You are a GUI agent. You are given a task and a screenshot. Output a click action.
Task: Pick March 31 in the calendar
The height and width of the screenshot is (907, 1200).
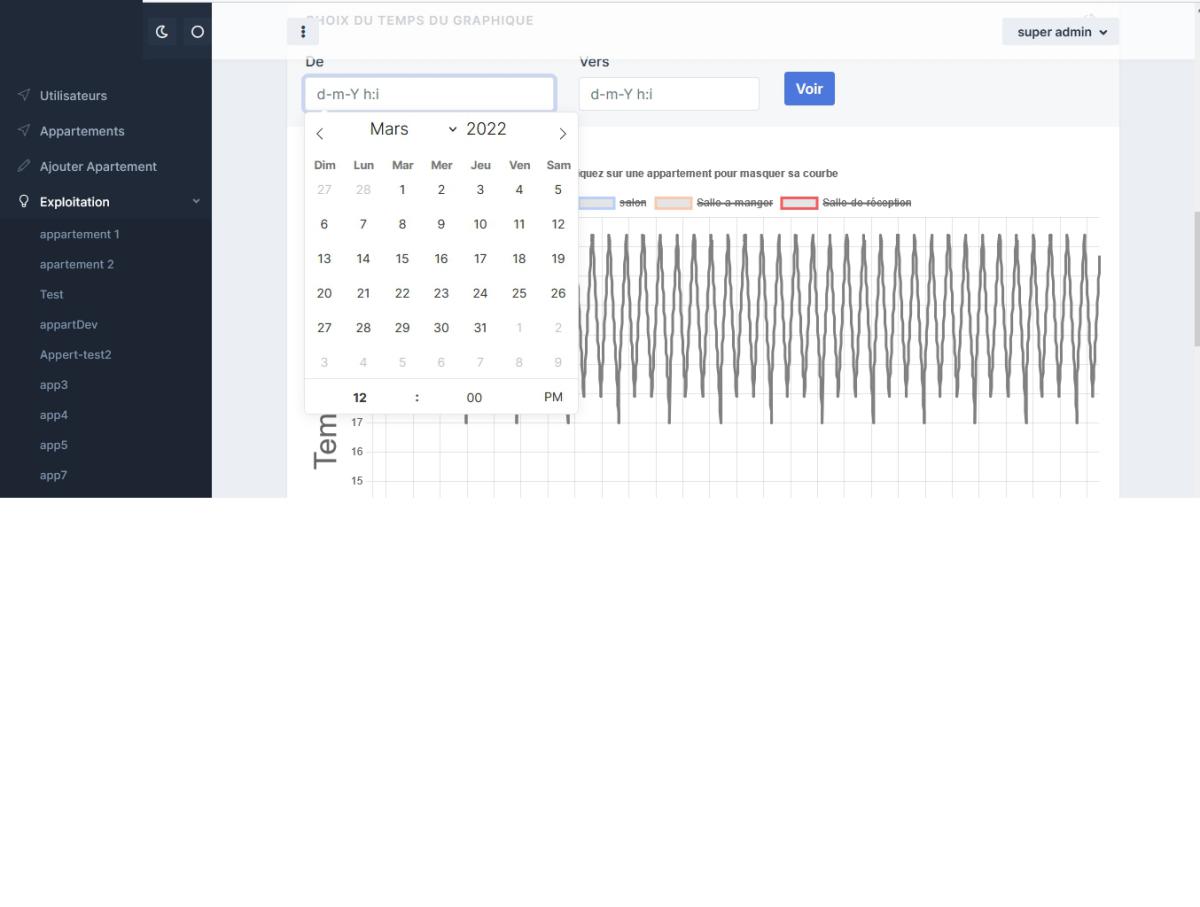(x=480, y=328)
